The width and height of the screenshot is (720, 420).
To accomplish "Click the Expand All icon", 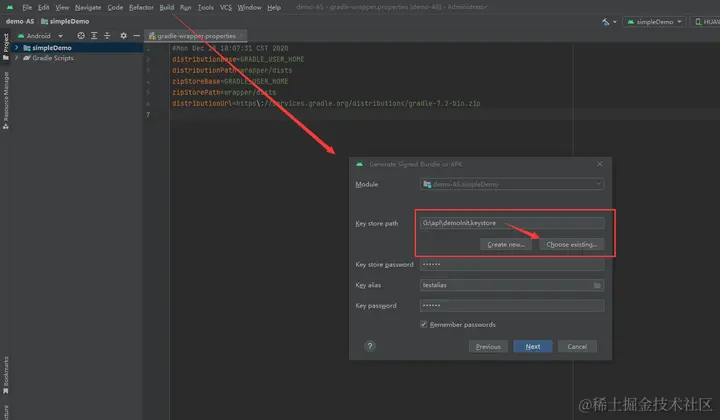I will coord(94,36).
